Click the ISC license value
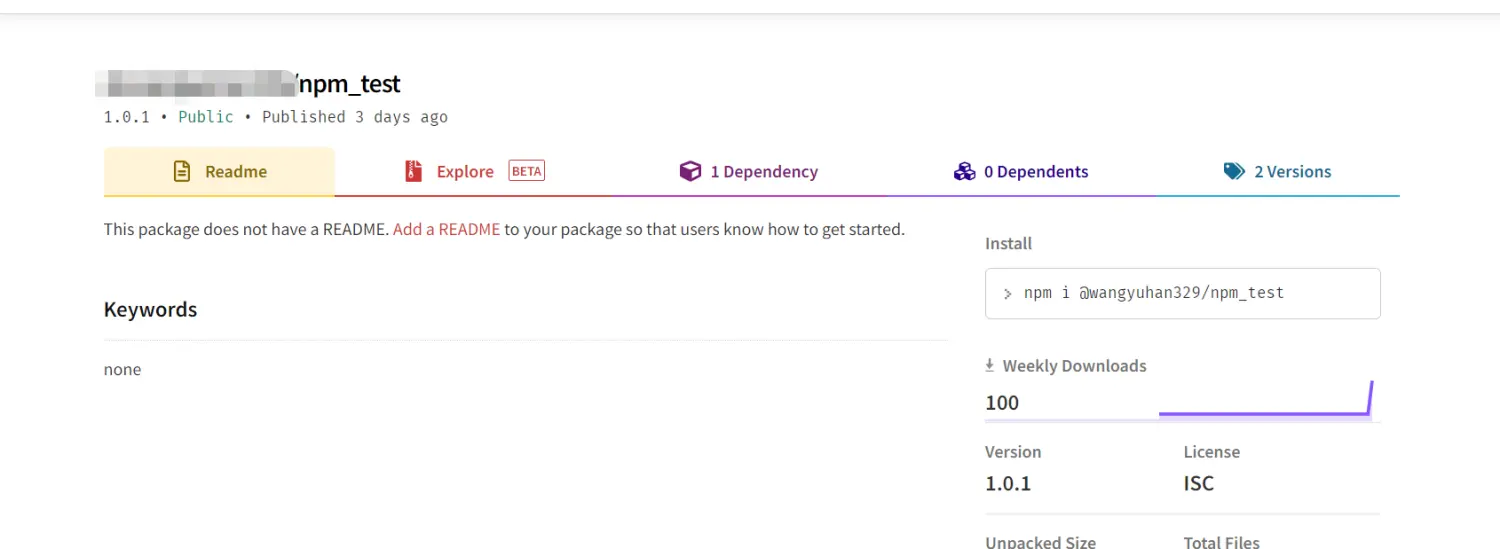1500x549 pixels. point(1198,484)
